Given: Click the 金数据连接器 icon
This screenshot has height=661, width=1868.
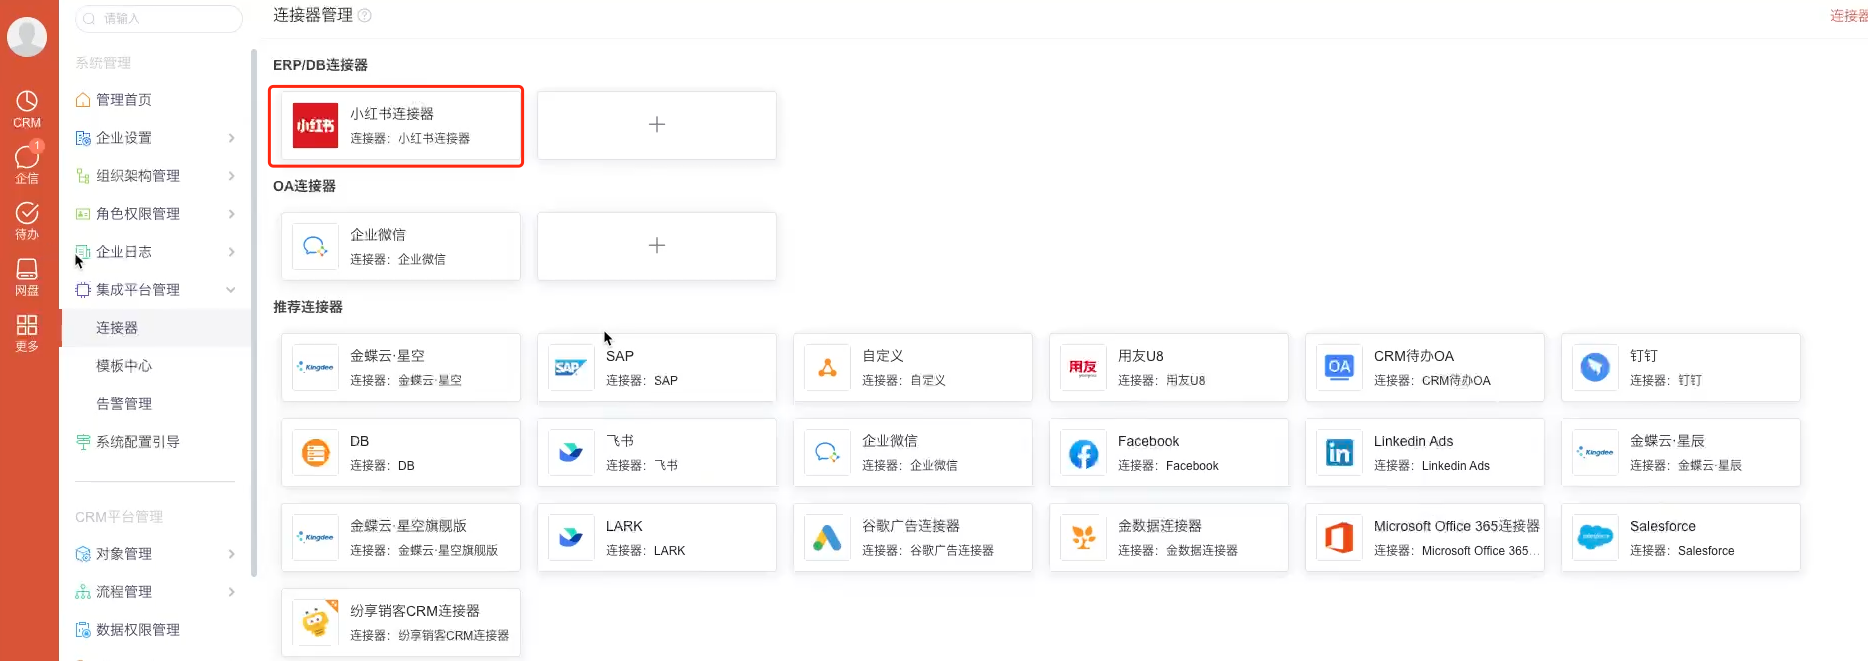Looking at the screenshot, I should point(1083,538).
